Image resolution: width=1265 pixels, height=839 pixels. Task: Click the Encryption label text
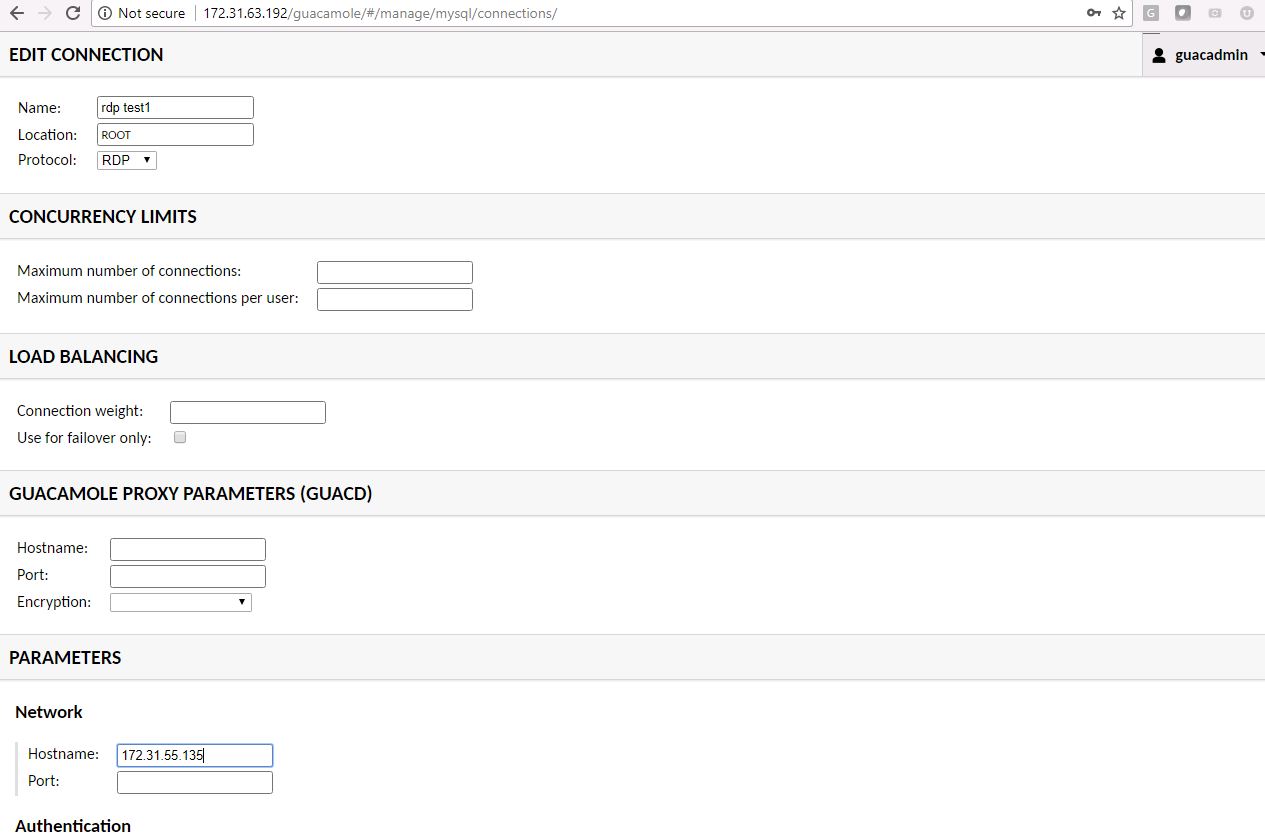[x=54, y=602]
